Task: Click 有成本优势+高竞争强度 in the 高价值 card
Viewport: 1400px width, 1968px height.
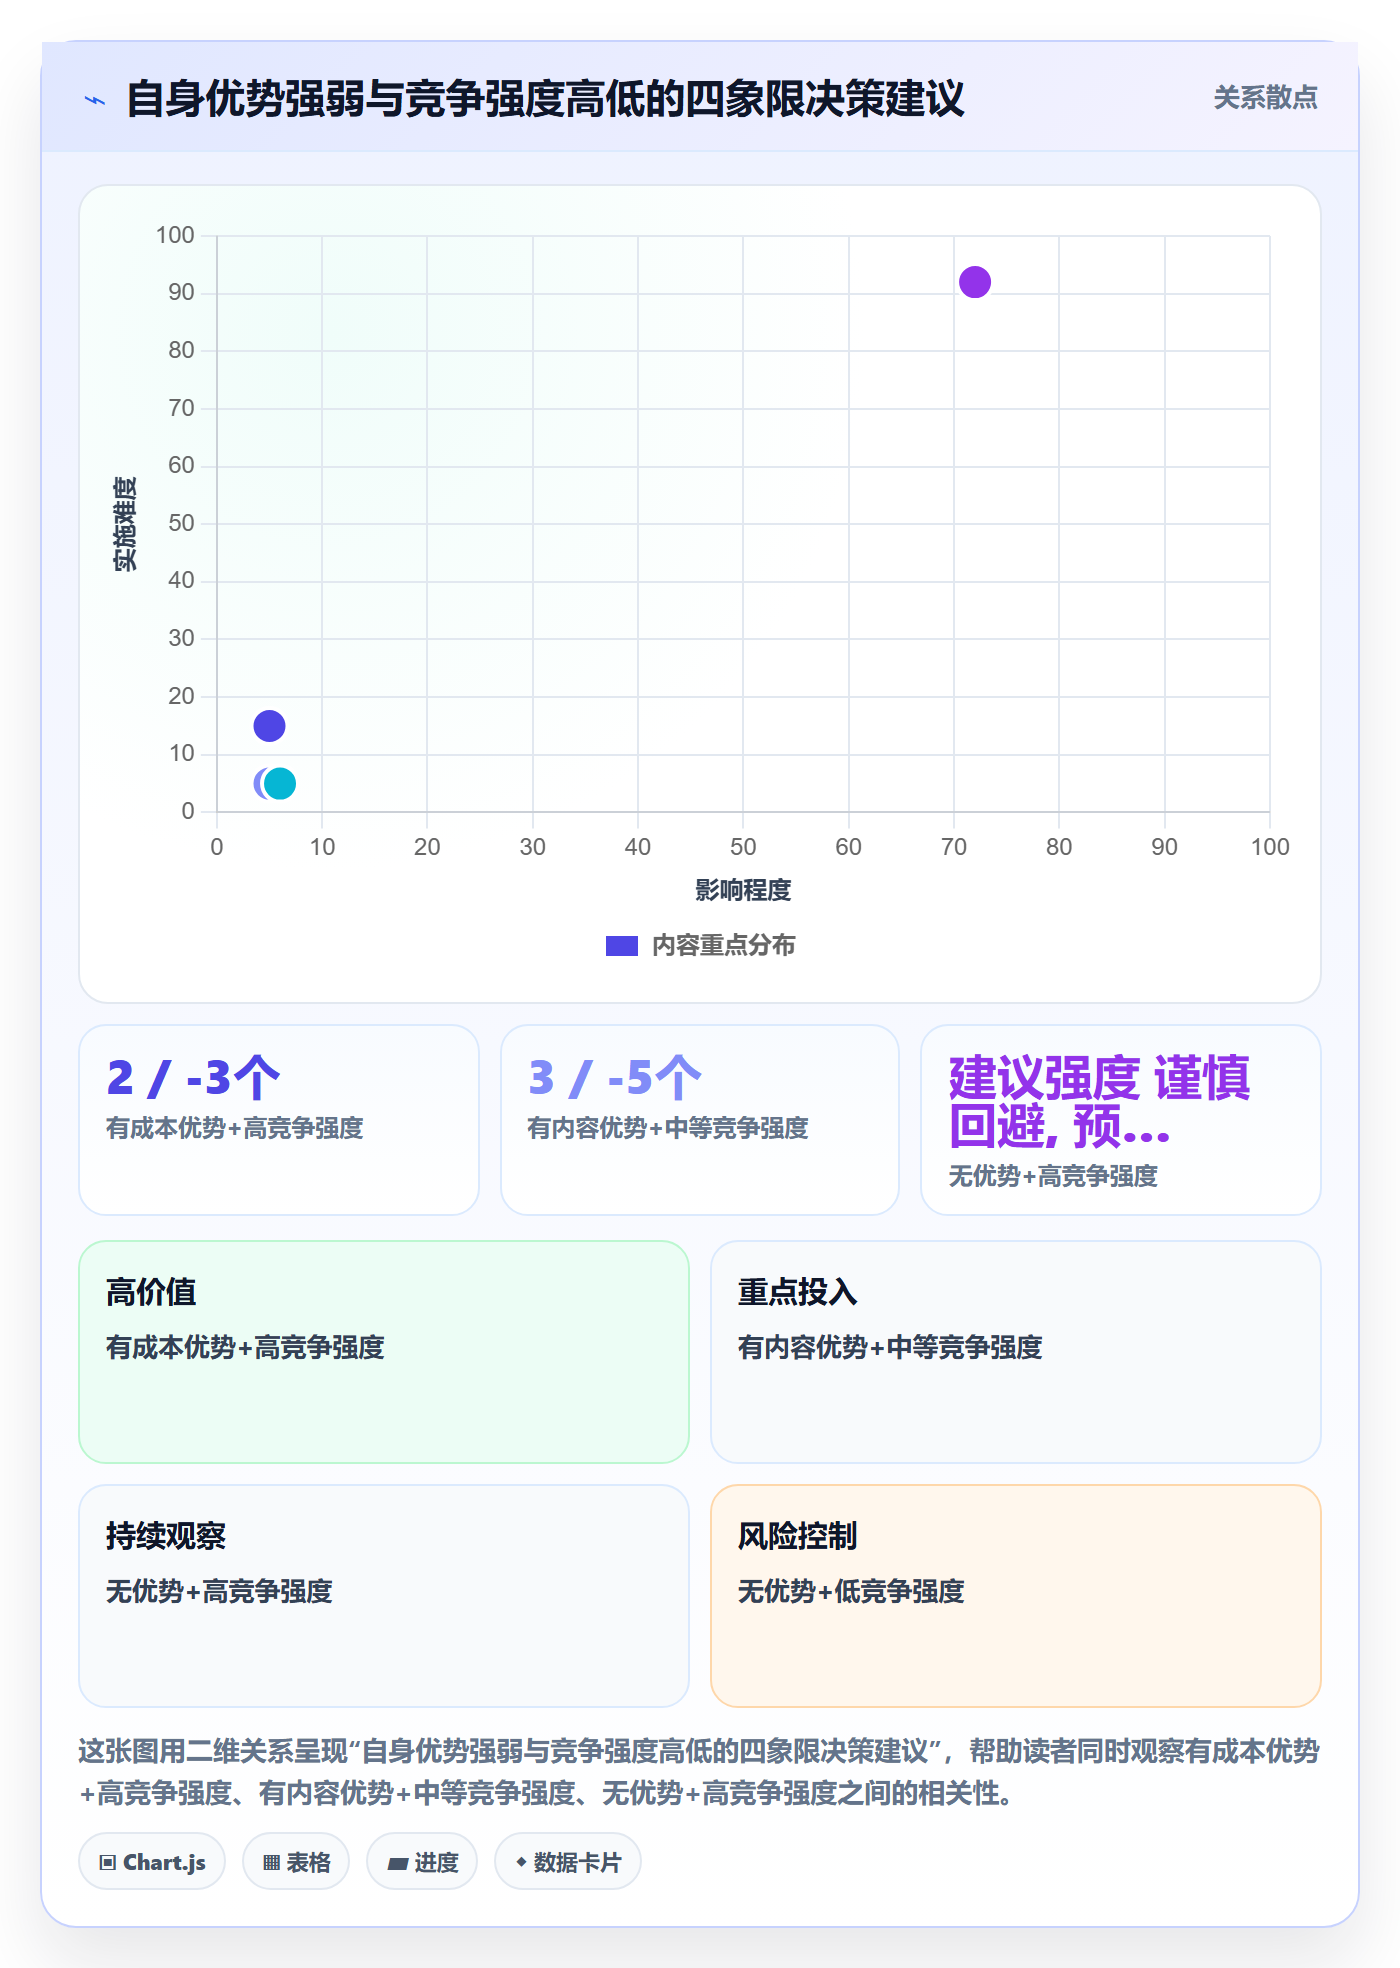Action: (x=245, y=1347)
